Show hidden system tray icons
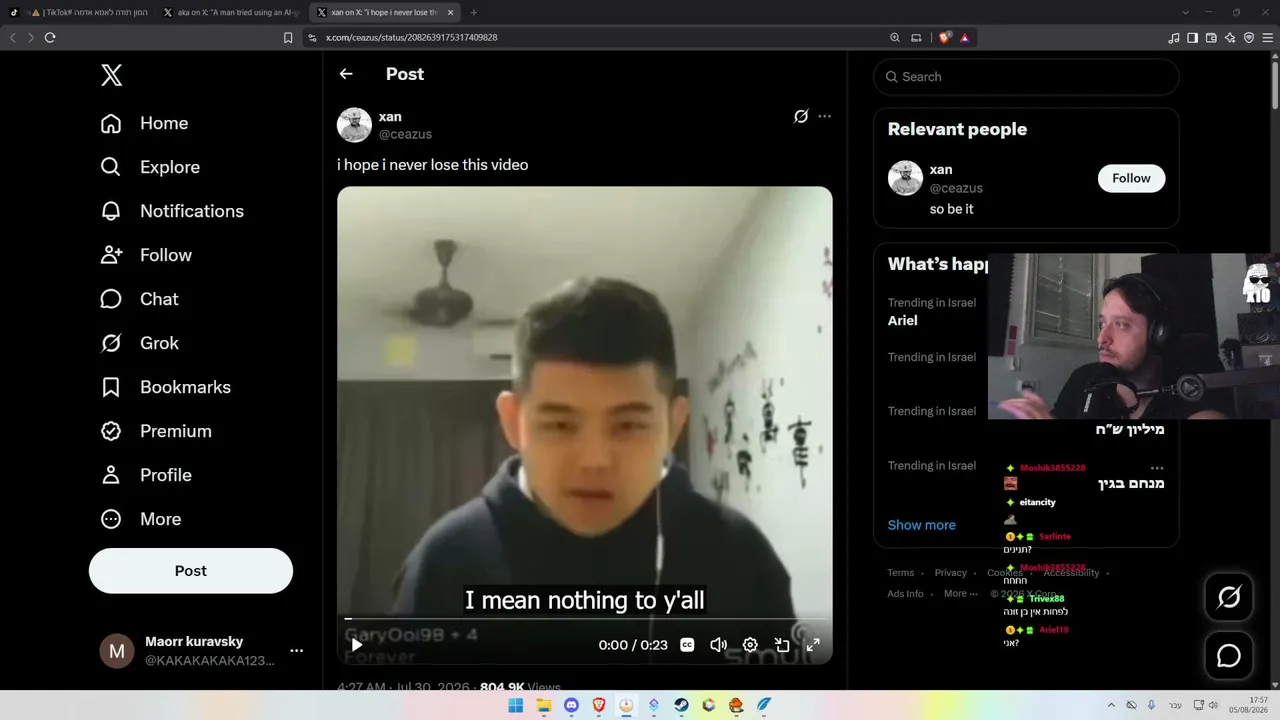The height and width of the screenshot is (720, 1280). tap(1111, 705)
